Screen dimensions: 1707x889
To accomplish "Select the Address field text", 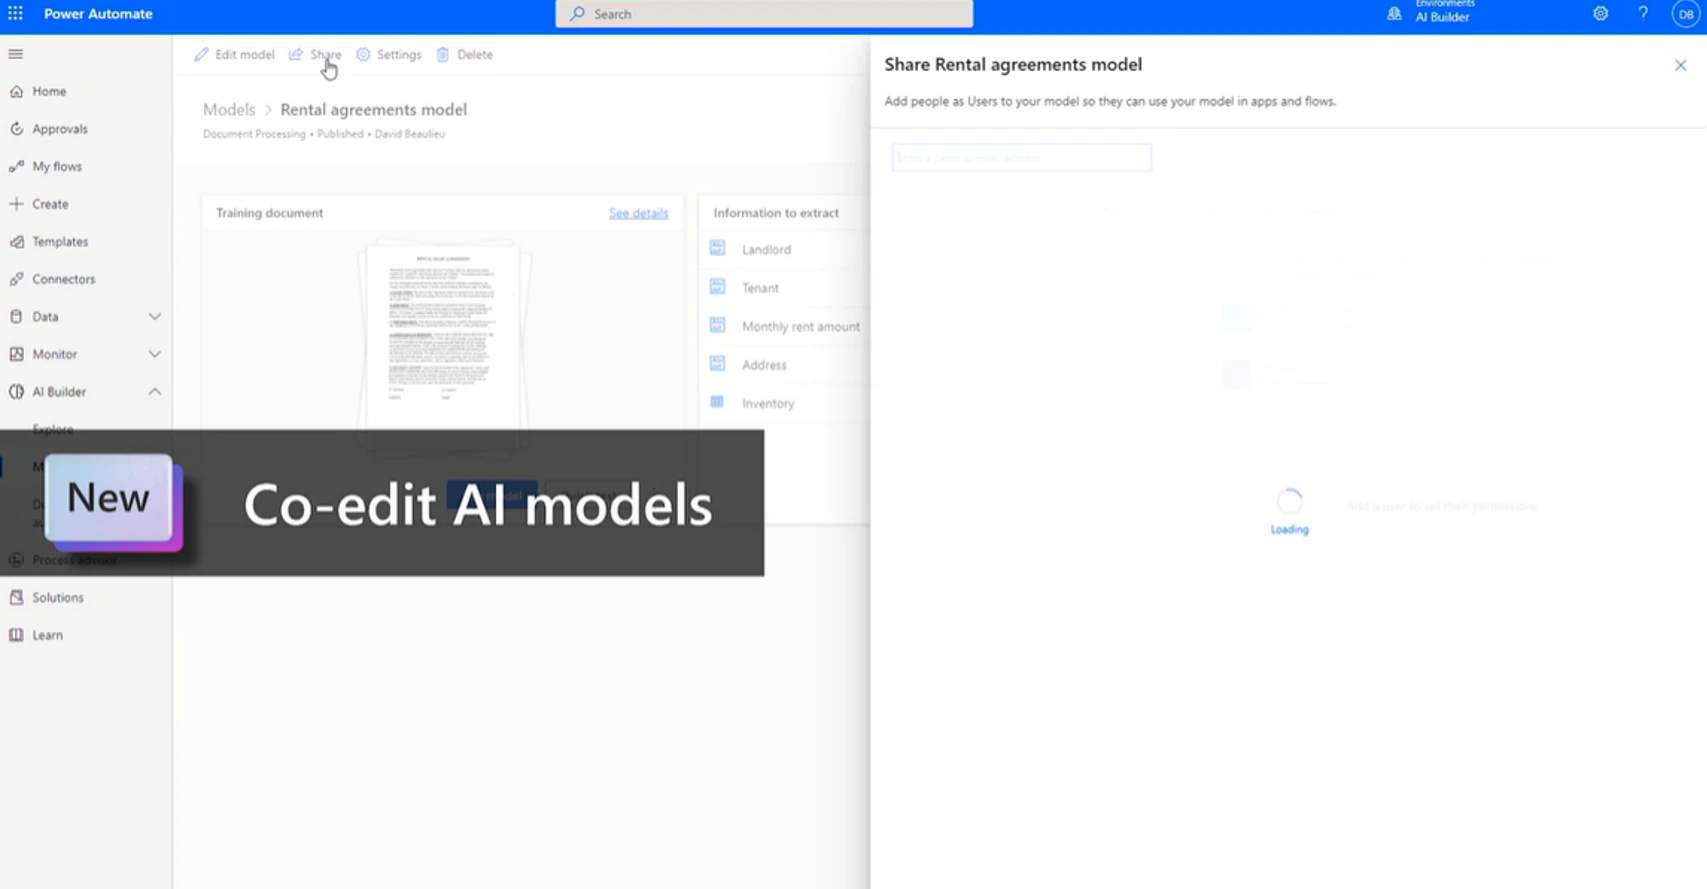I will point(764,365).
